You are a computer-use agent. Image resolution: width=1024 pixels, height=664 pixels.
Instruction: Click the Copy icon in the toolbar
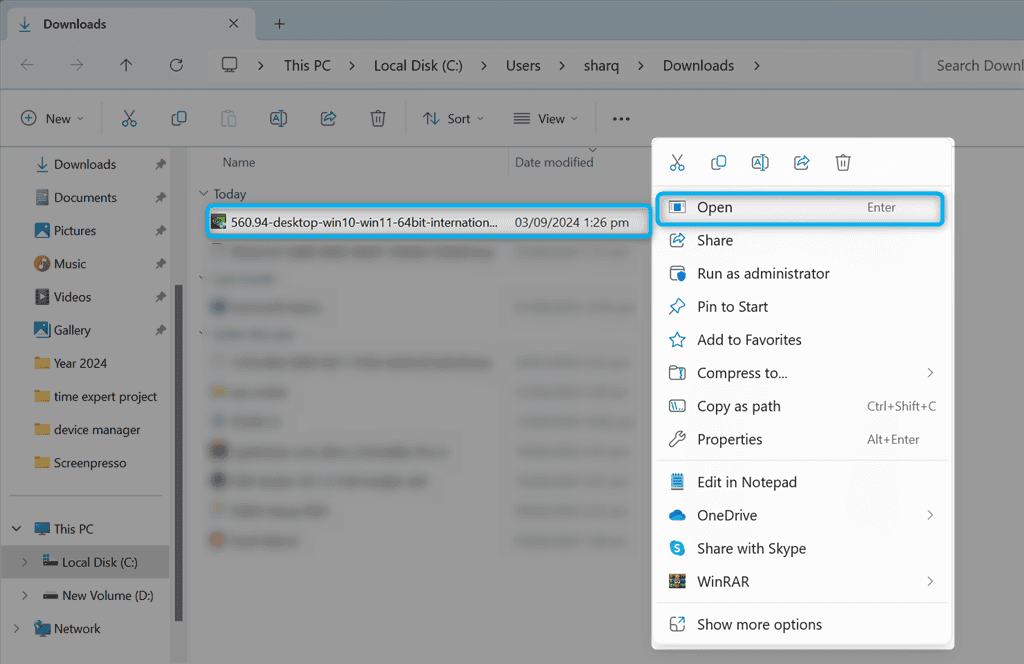179,118
